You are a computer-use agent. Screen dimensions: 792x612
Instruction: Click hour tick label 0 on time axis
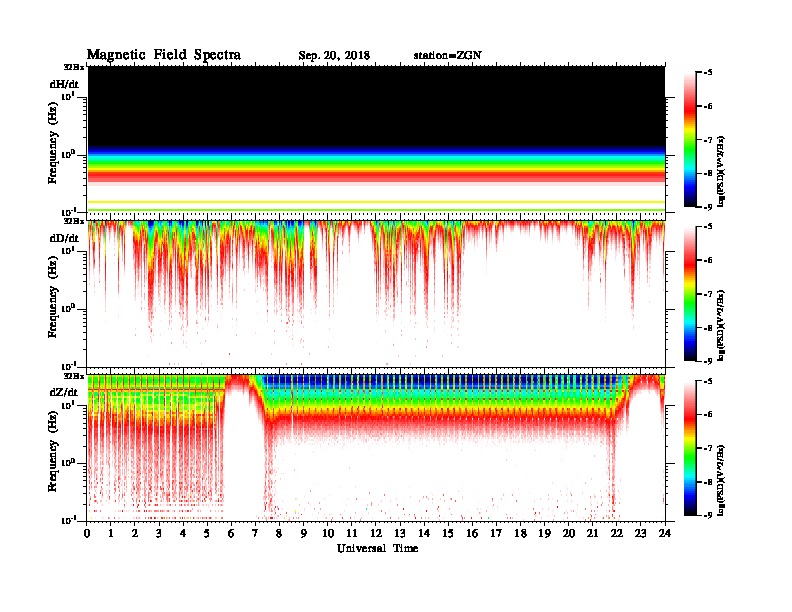pos(87,533)
